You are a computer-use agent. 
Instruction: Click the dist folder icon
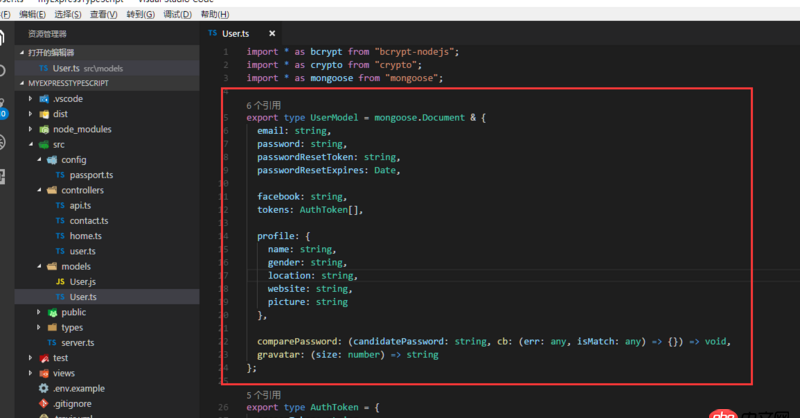(44, 114)
